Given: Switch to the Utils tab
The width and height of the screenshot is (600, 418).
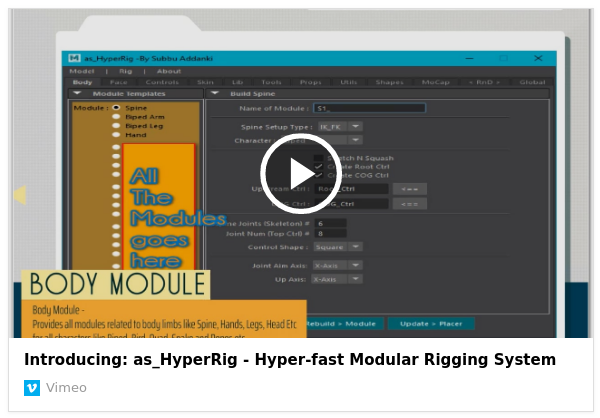Looking at the screenshot, I should [349, 82].
